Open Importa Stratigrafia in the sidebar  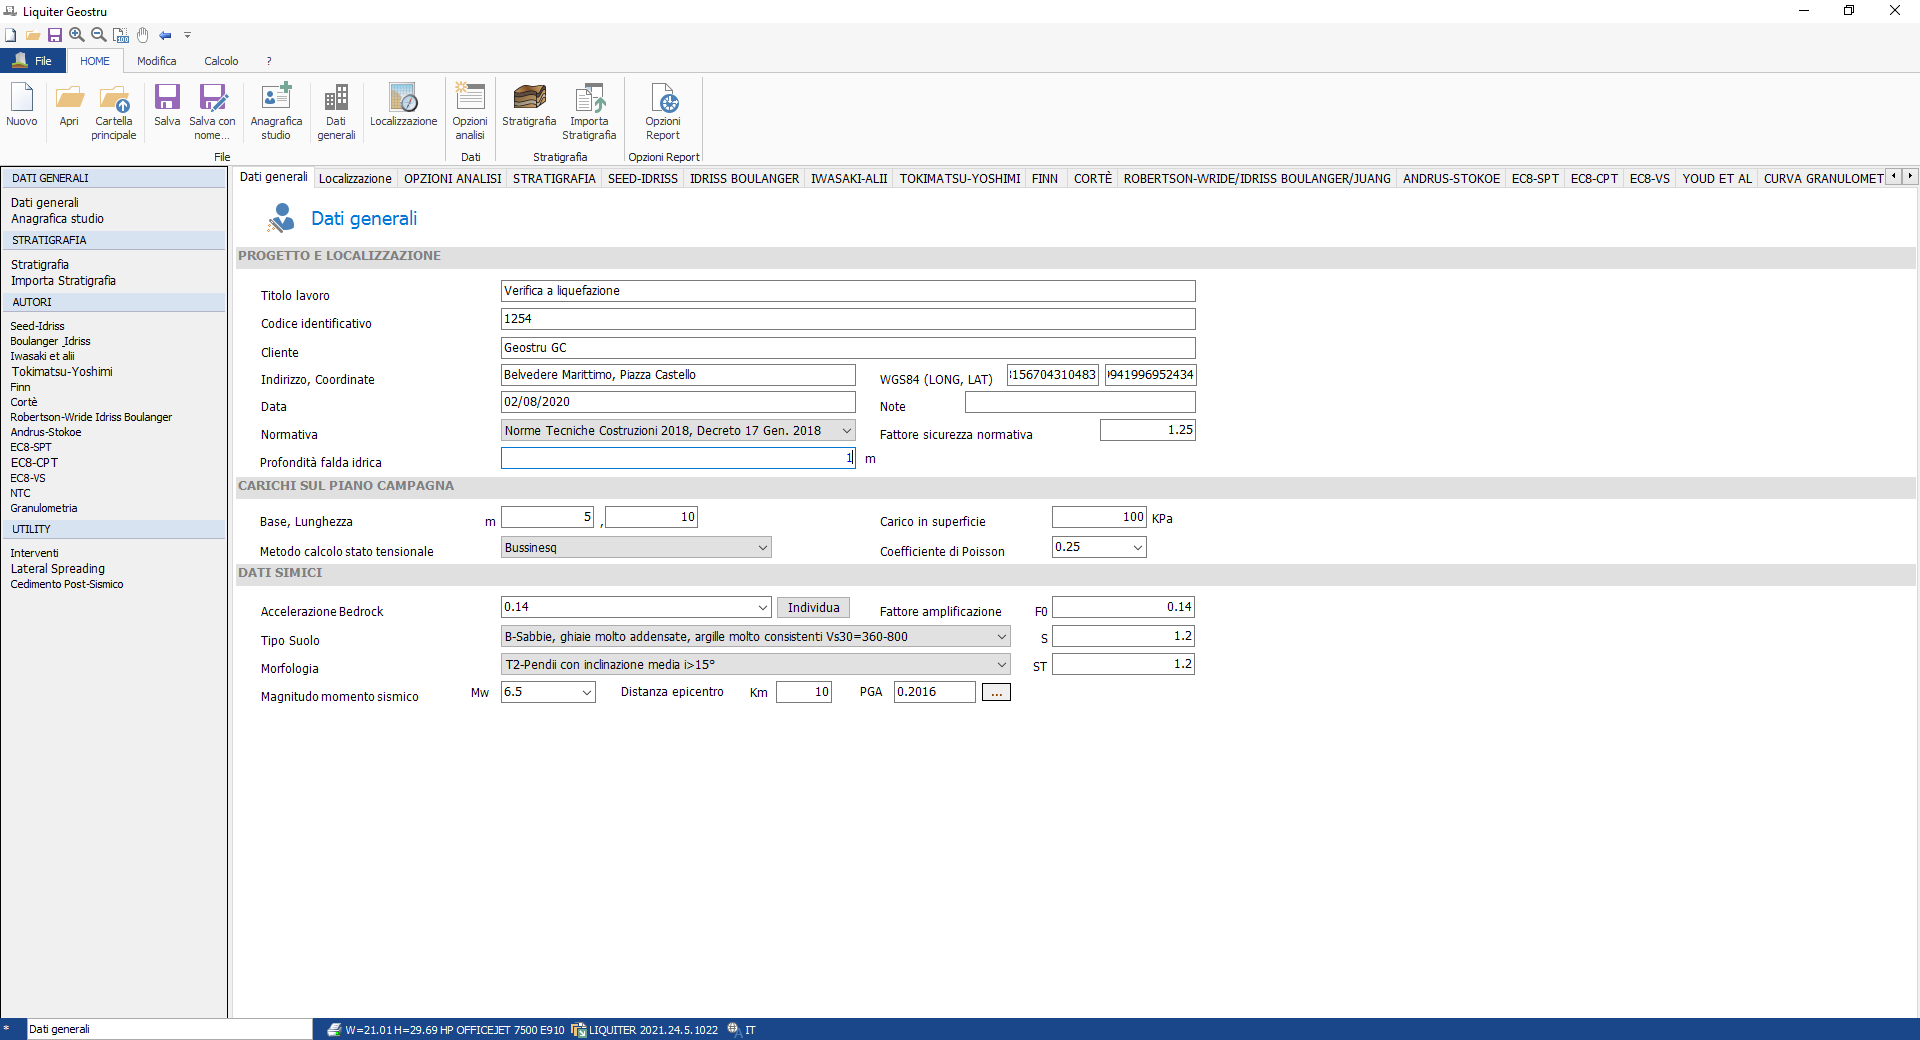(63, 281)
